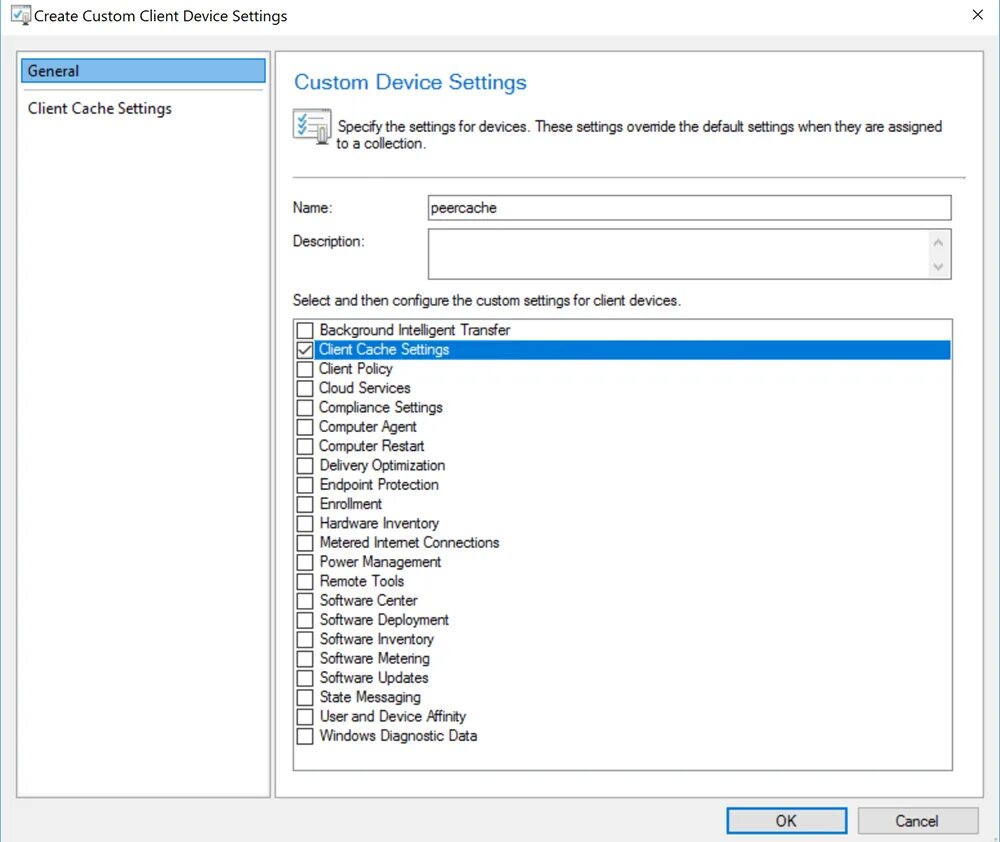
Task: Select the Remote Tools row label
Action: coord(362,581)
